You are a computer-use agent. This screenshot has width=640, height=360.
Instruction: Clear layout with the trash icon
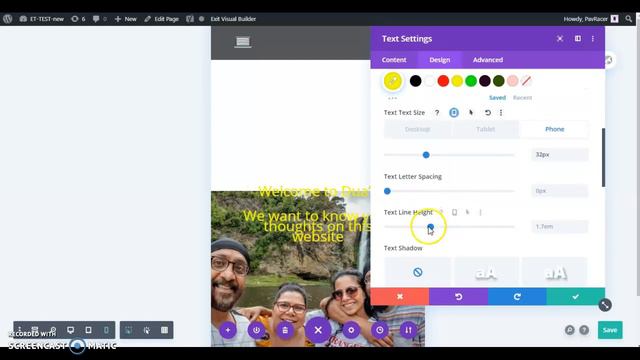(x=285, y=330)
